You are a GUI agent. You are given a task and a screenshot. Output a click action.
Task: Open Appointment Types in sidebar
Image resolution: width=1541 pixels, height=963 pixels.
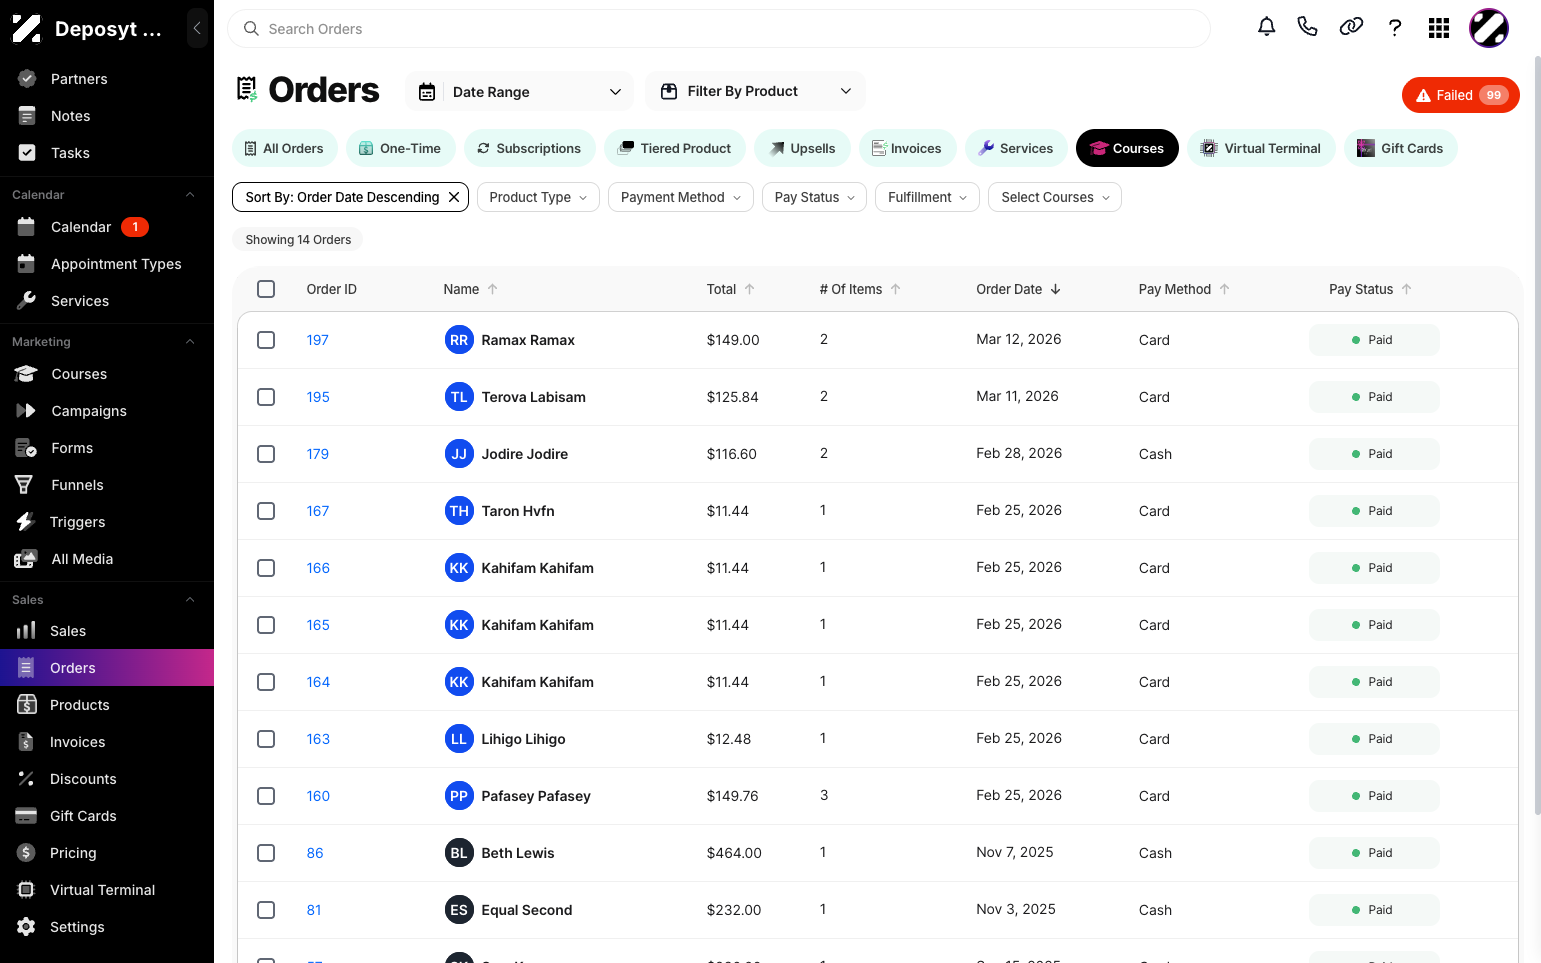pyautogui.click(x=107, y=264)
